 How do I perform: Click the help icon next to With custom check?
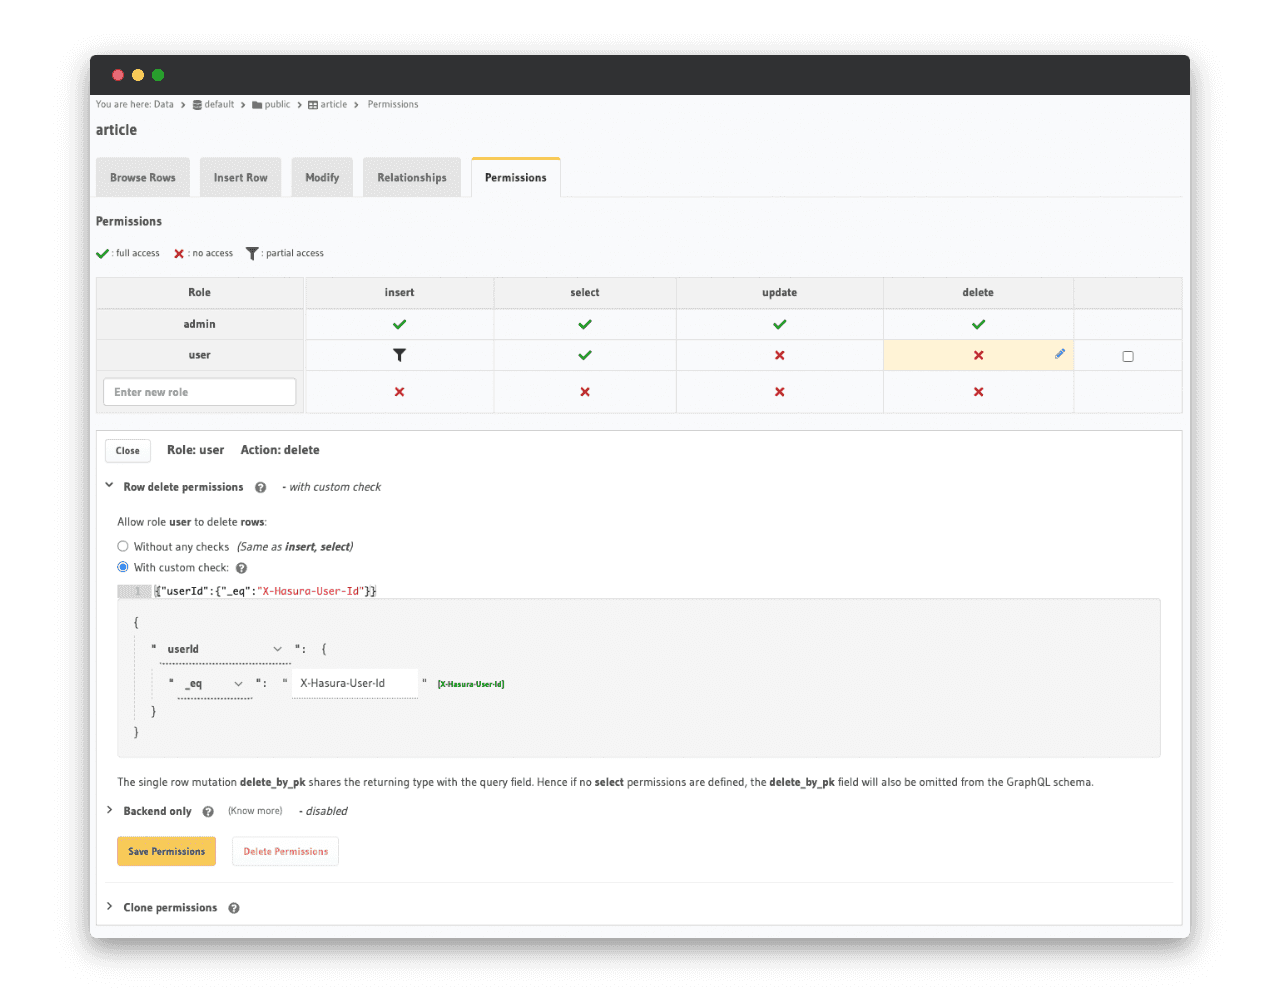click(x=241, y=568)
